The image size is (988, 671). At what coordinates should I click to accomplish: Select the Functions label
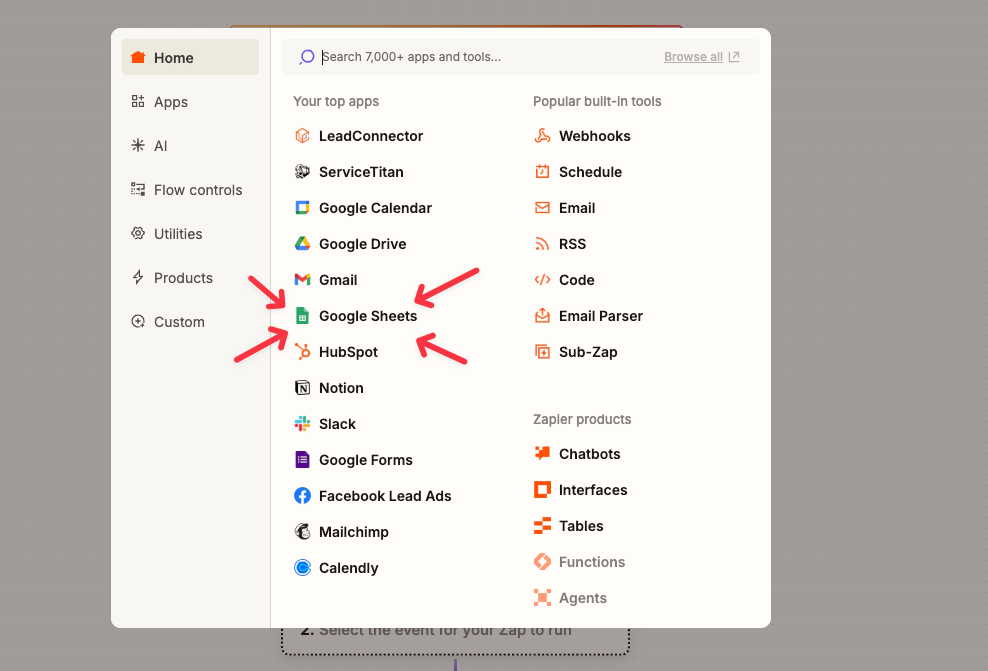pos(592,562)
